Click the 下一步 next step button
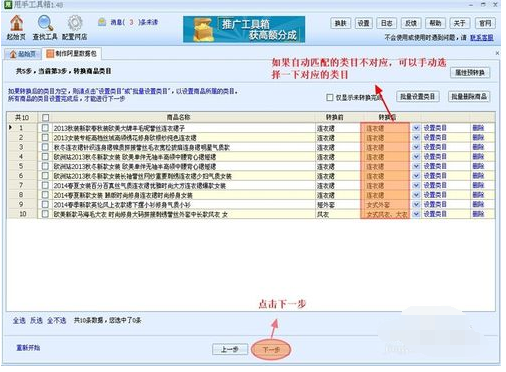Image resolution: width=506 pixels, height=372 pixels. [x=271, y=349]
